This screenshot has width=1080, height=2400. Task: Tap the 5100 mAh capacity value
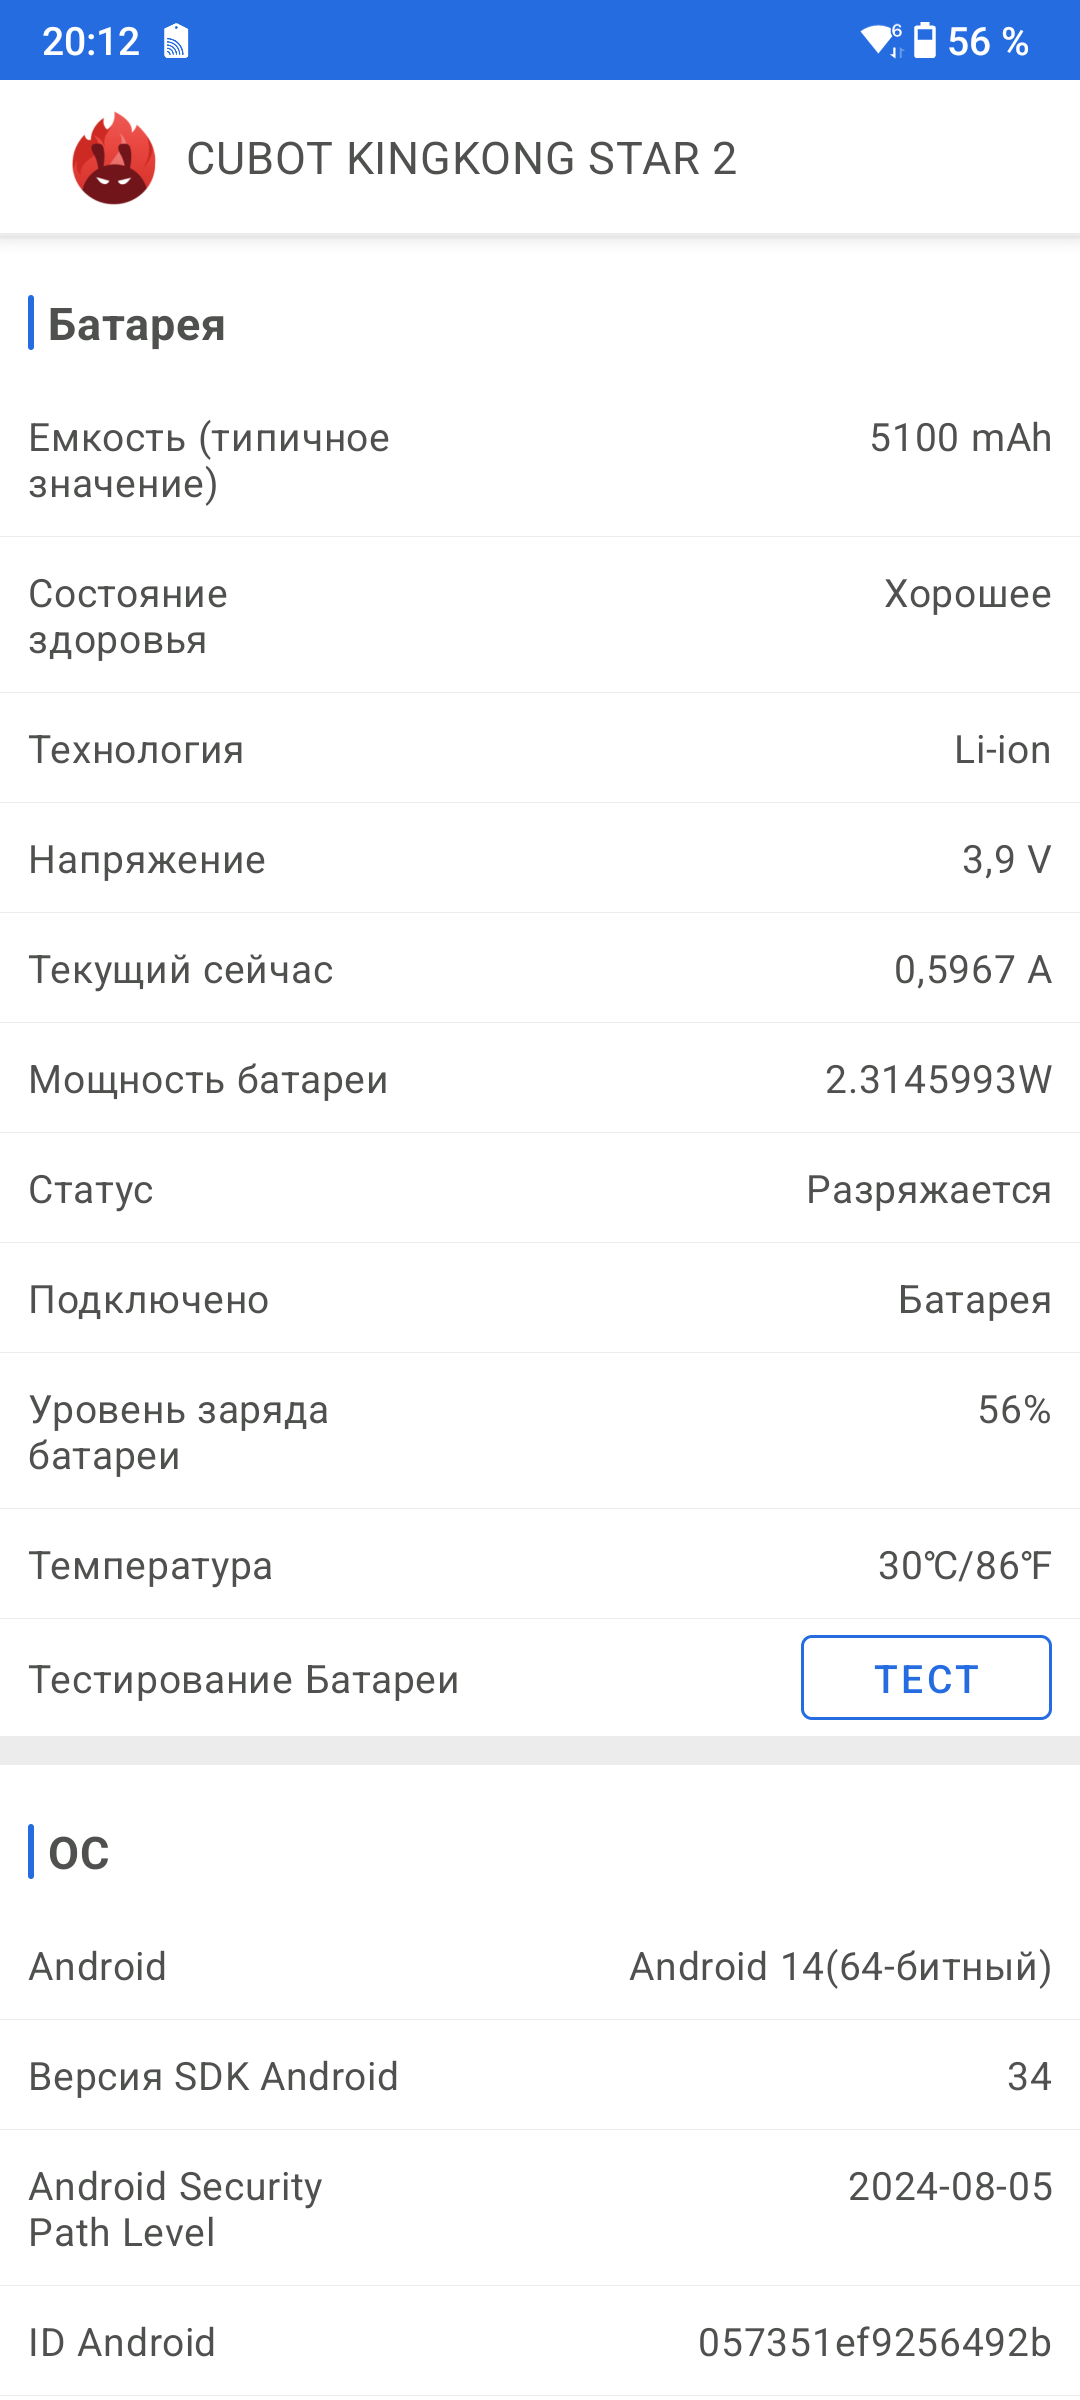tap(960, 438)
